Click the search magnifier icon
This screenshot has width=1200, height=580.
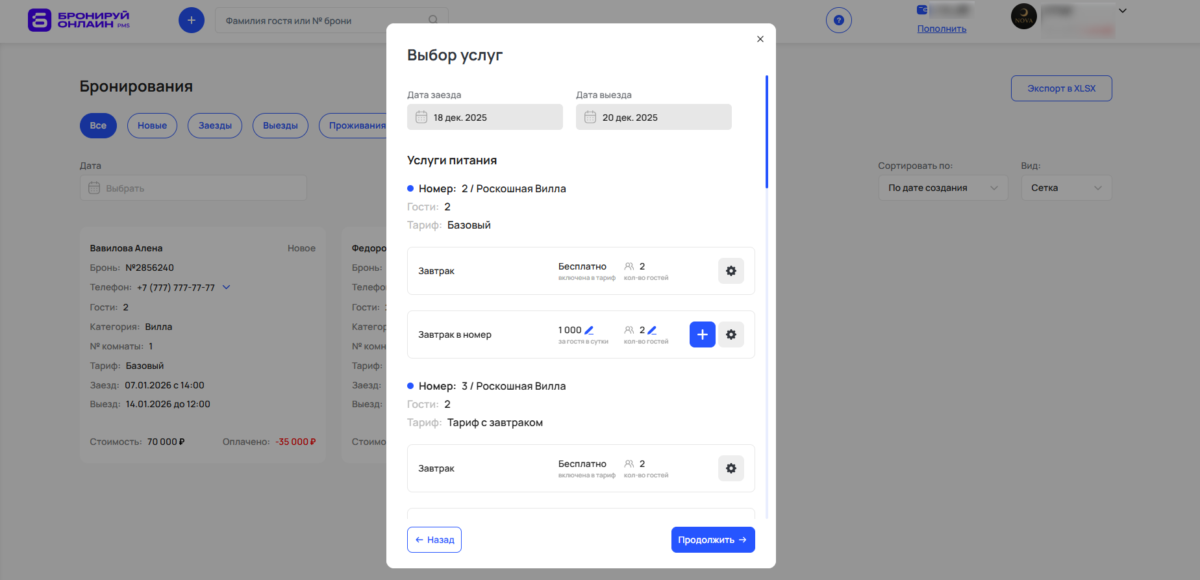[x=433, y=20]
